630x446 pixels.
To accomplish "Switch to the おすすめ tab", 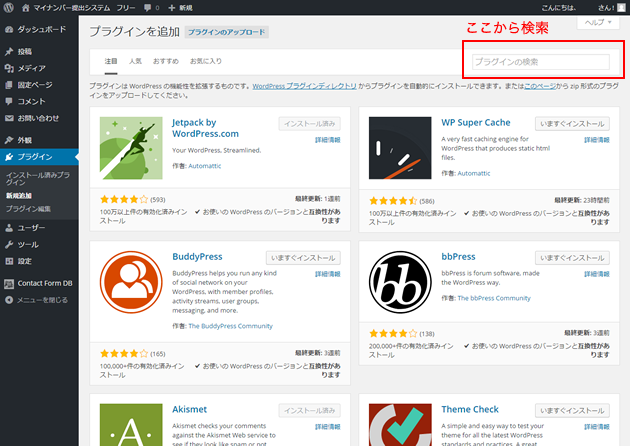I will click(166, 61).
